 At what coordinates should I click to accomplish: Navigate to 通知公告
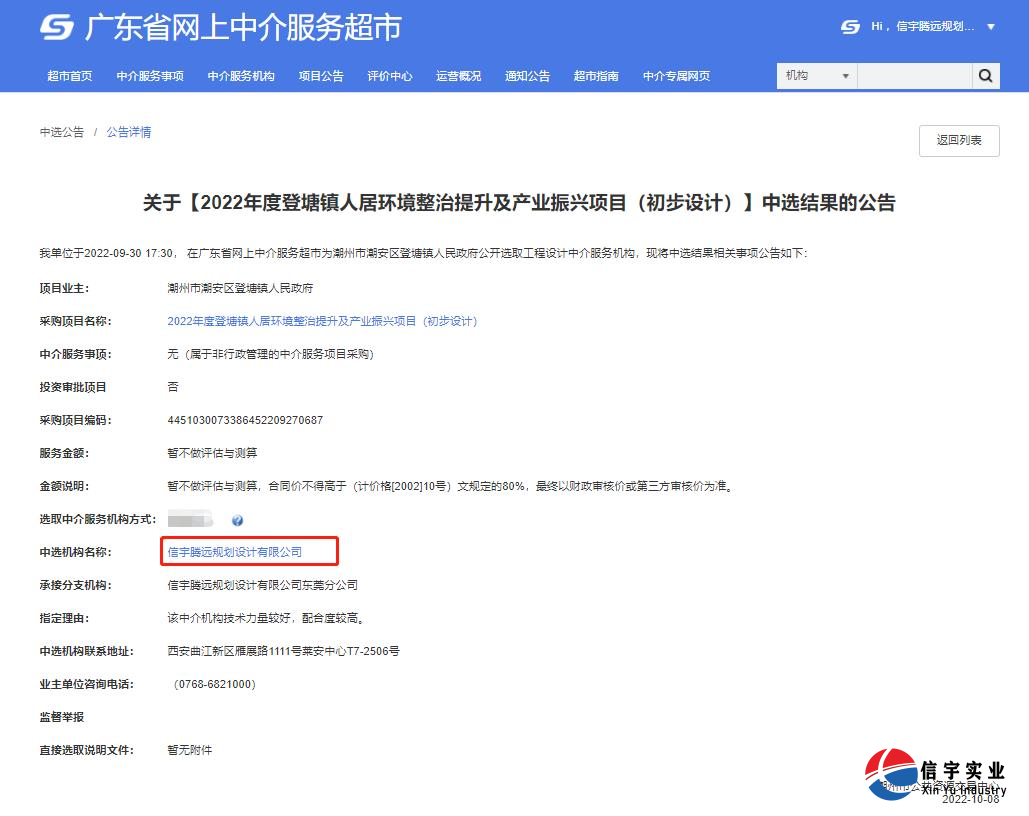(527, 75)
